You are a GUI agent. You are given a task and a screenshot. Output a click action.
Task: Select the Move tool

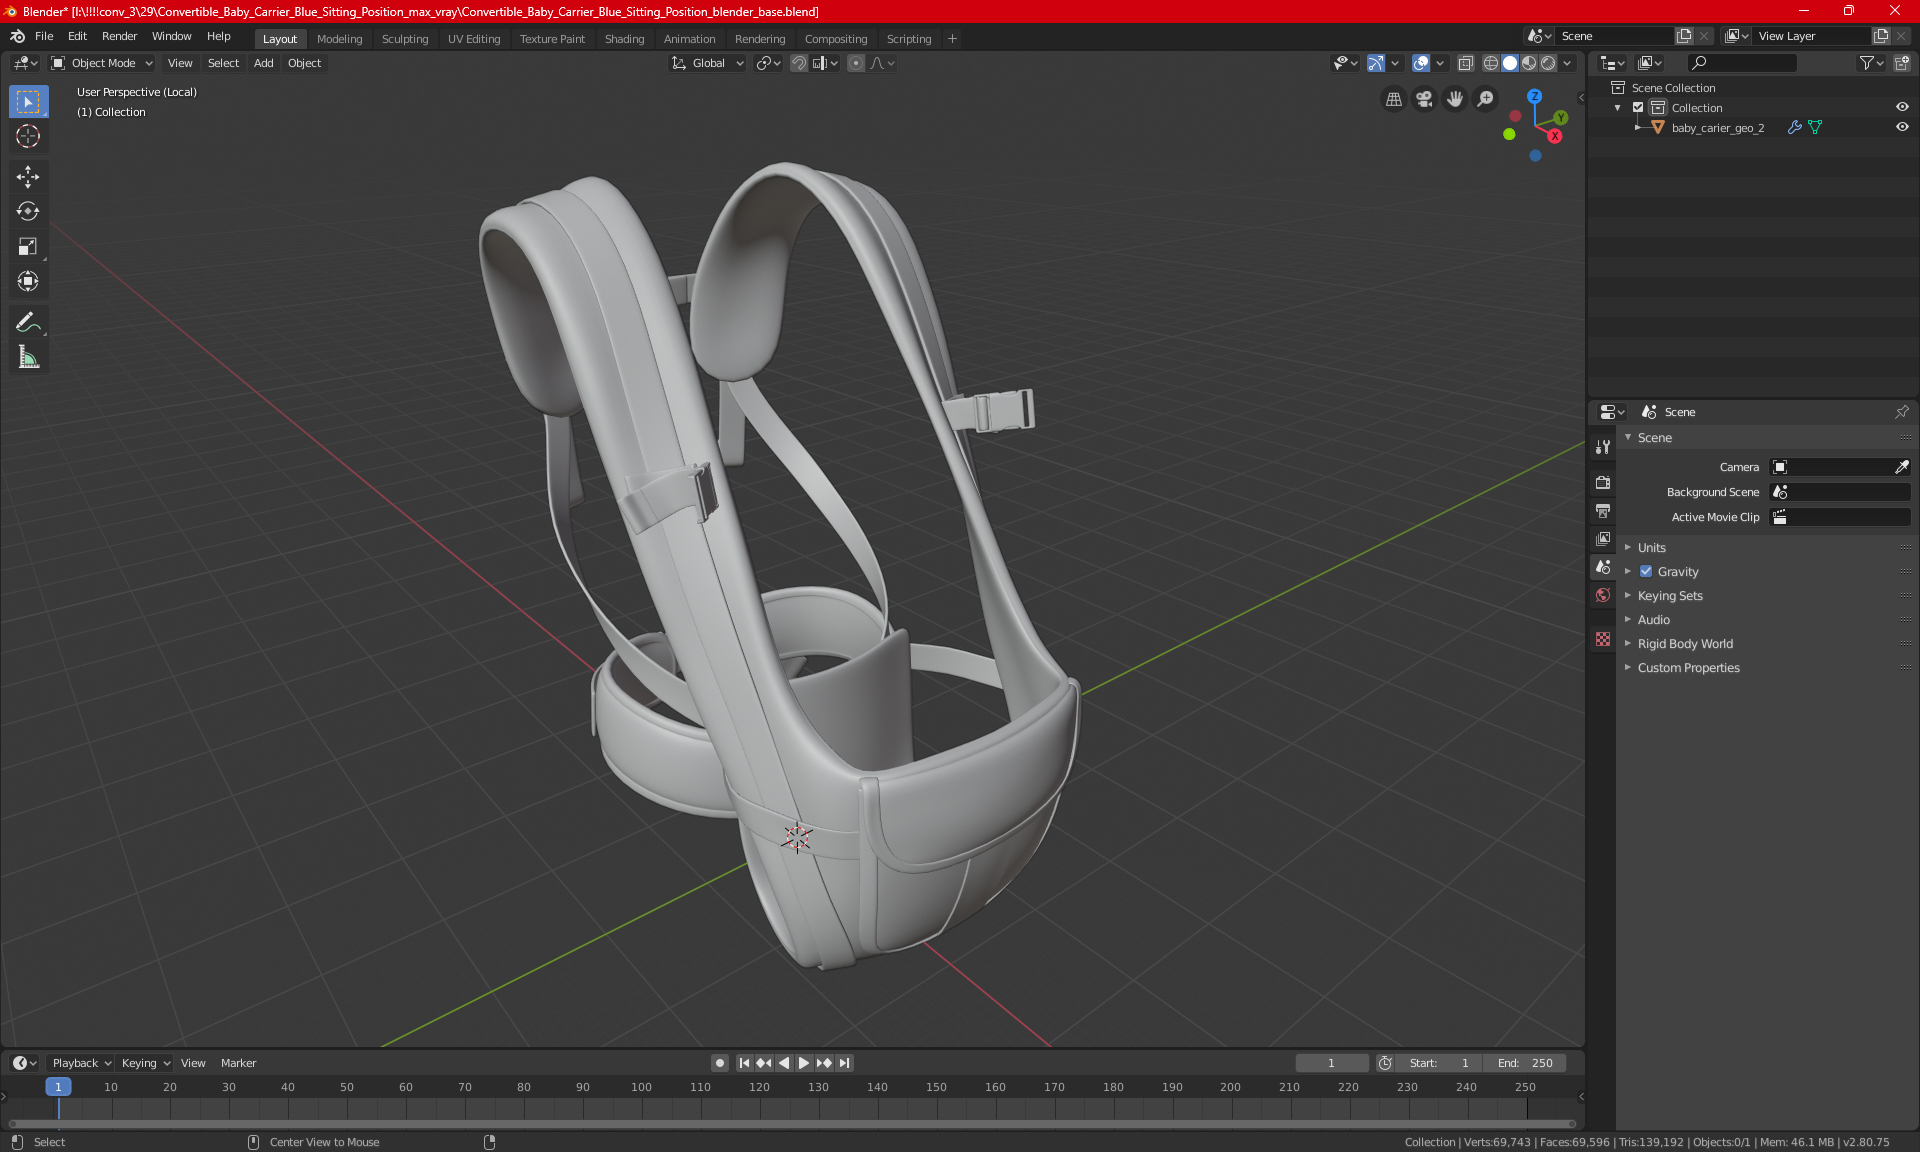(28, 177)
